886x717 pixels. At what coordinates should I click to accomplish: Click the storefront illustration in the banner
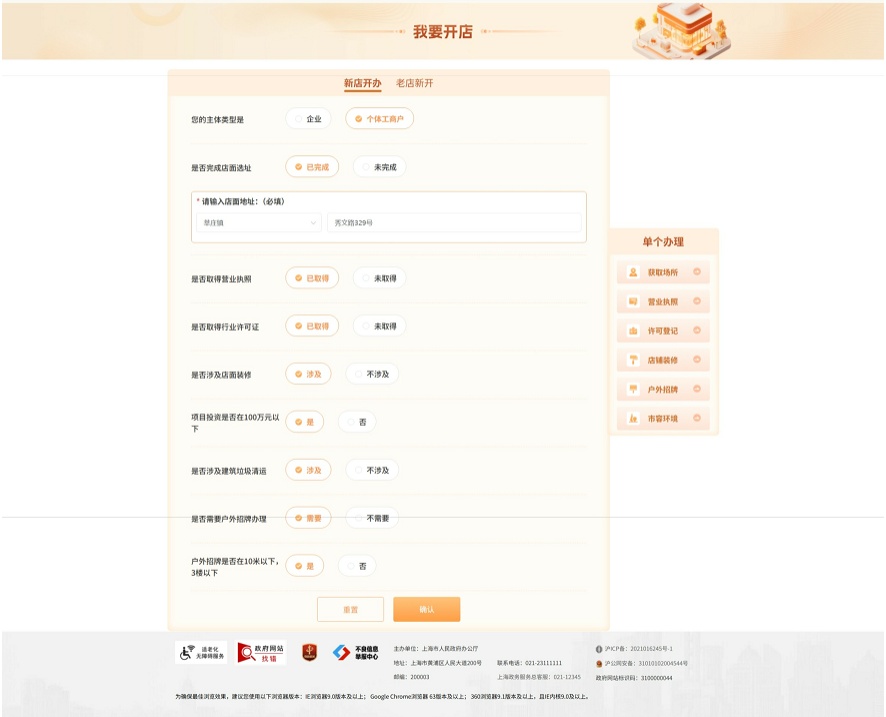pos(682,31)
